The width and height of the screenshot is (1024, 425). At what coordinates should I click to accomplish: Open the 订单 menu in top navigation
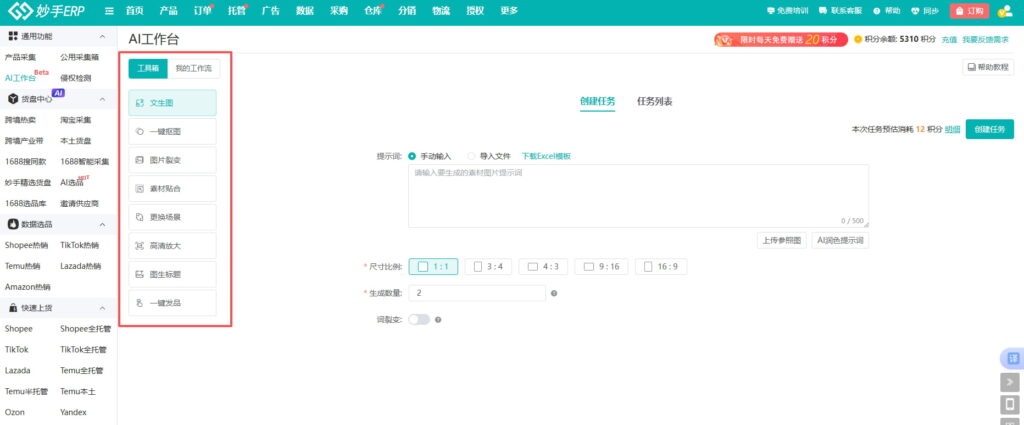(x=202, y=11)
